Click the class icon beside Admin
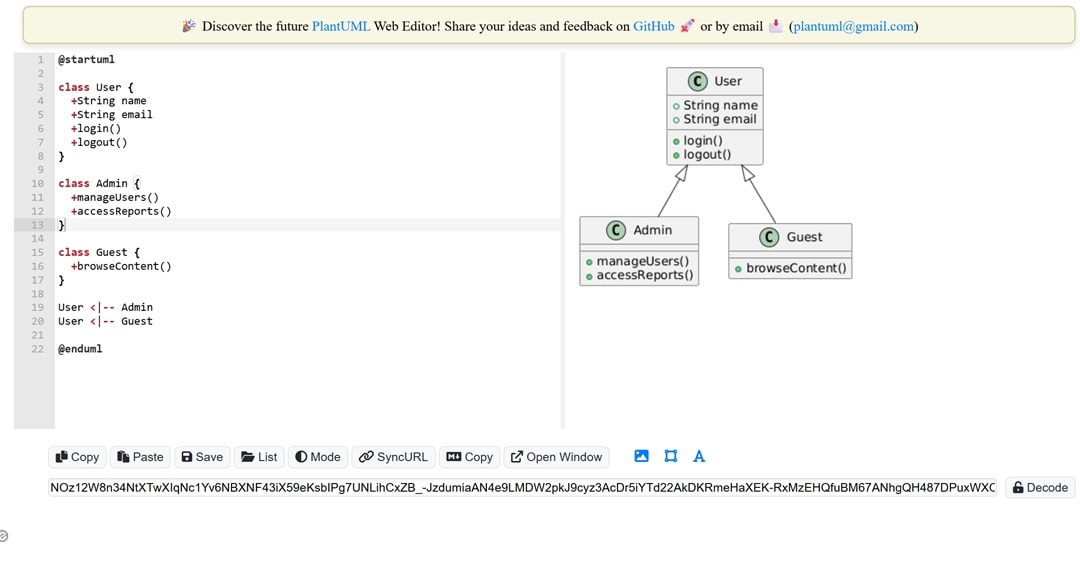Screen dimensions: 1080x572 click(616, 230)
